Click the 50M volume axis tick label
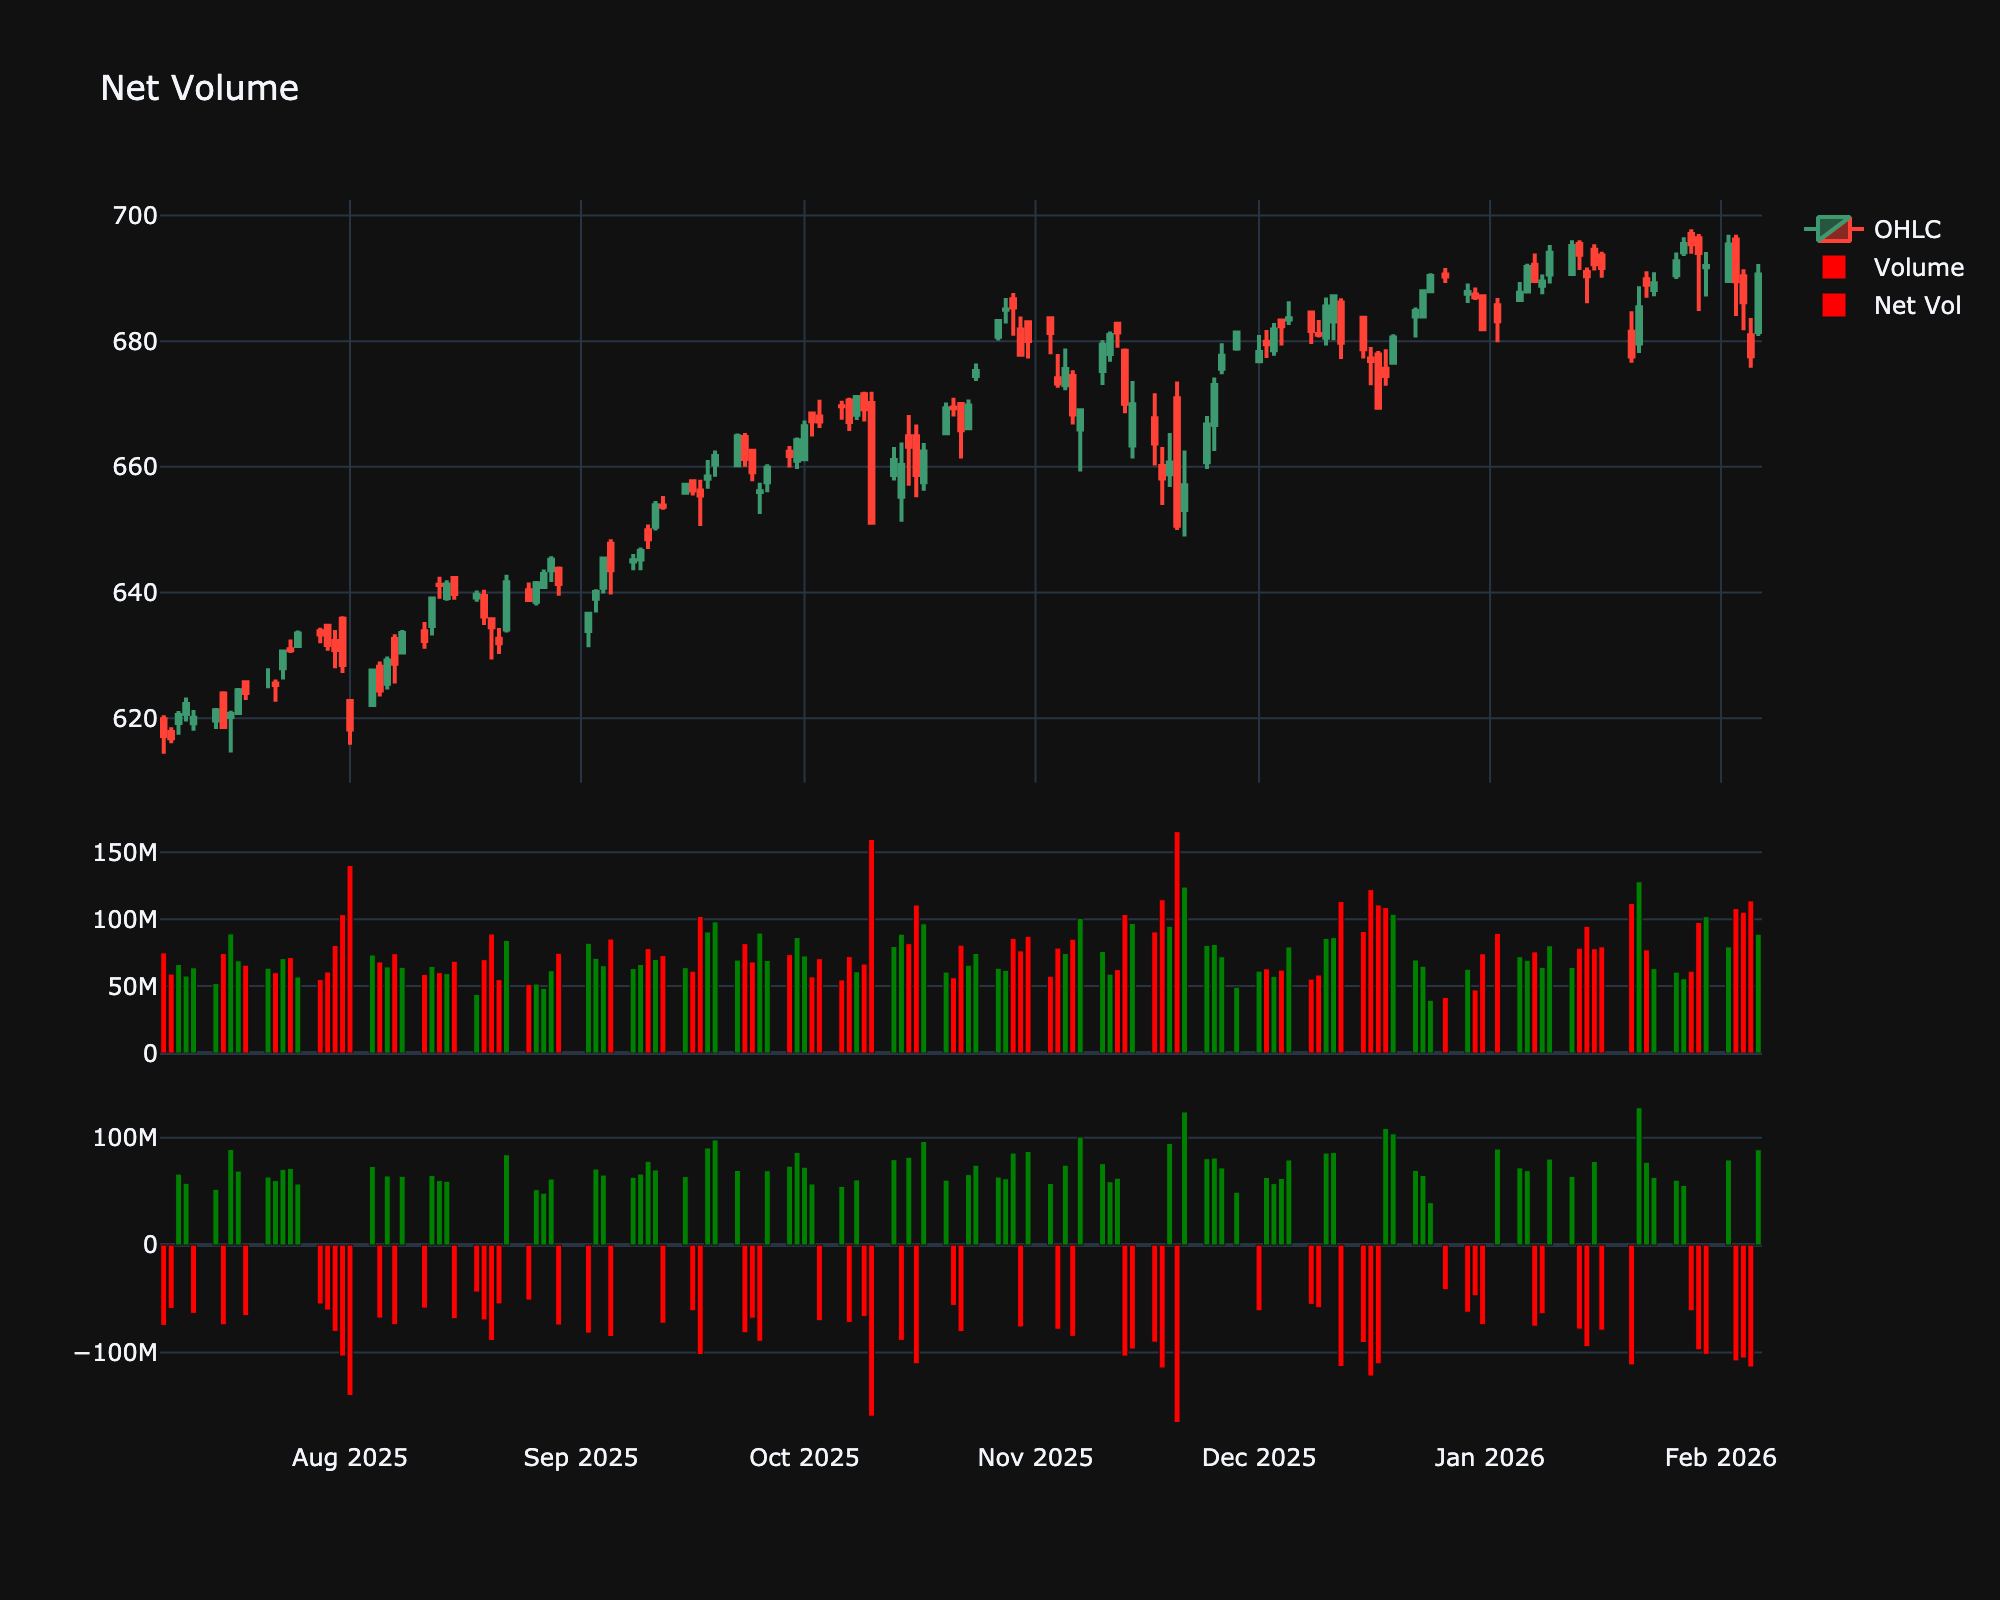2000x1600 pixels. click(x=132, y=986)
